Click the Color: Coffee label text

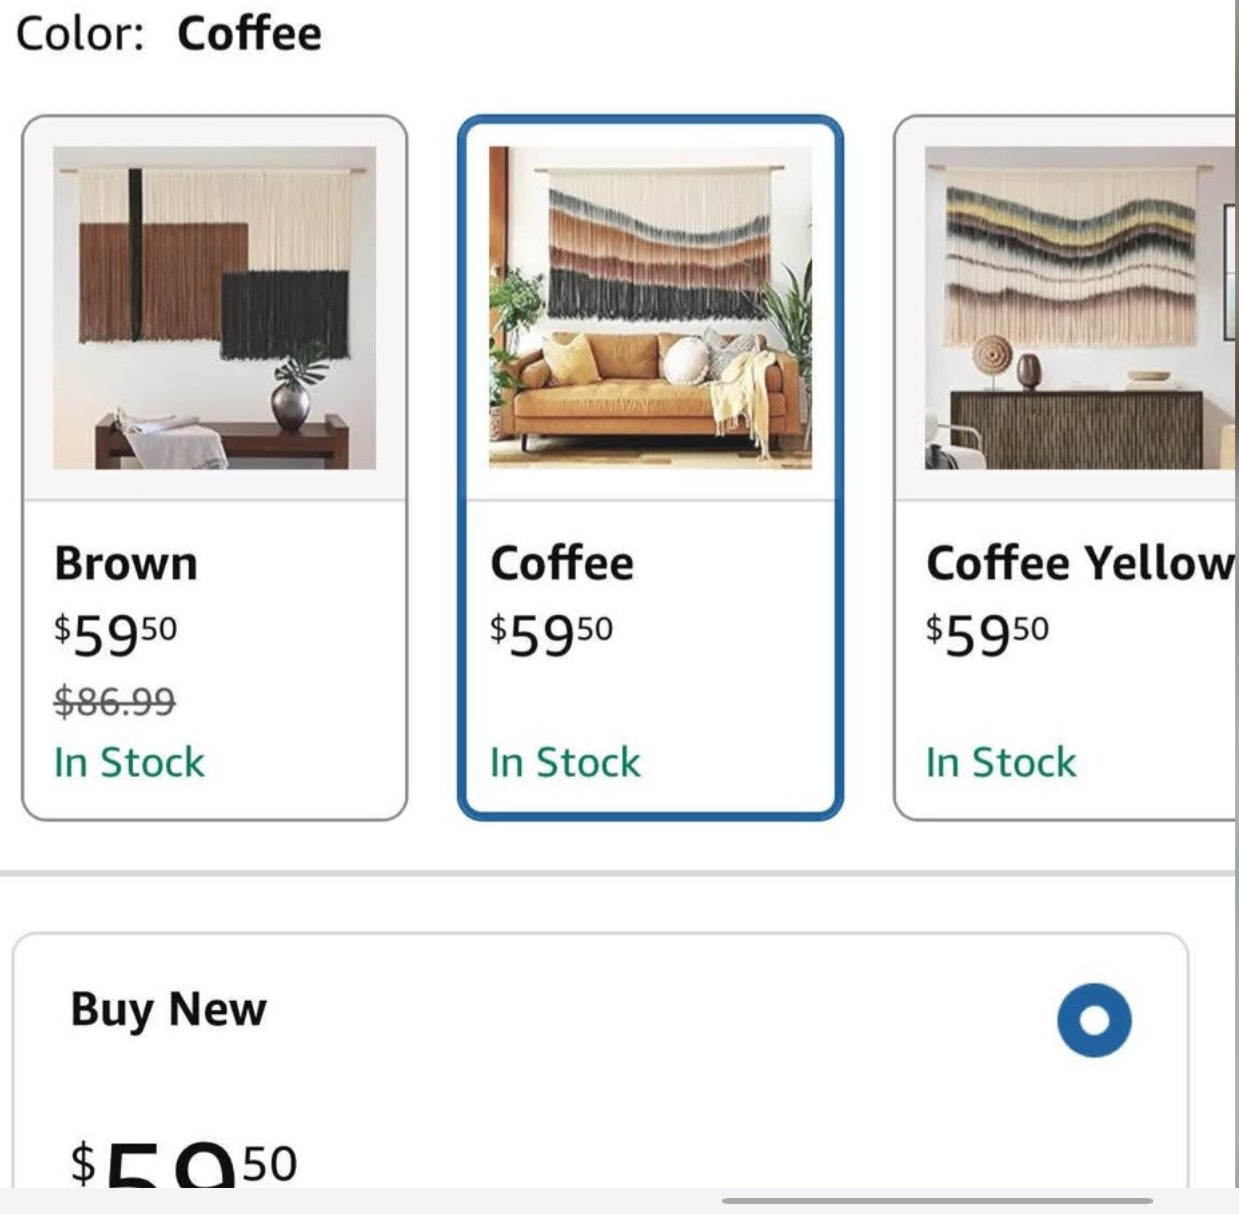click(169, 33)
